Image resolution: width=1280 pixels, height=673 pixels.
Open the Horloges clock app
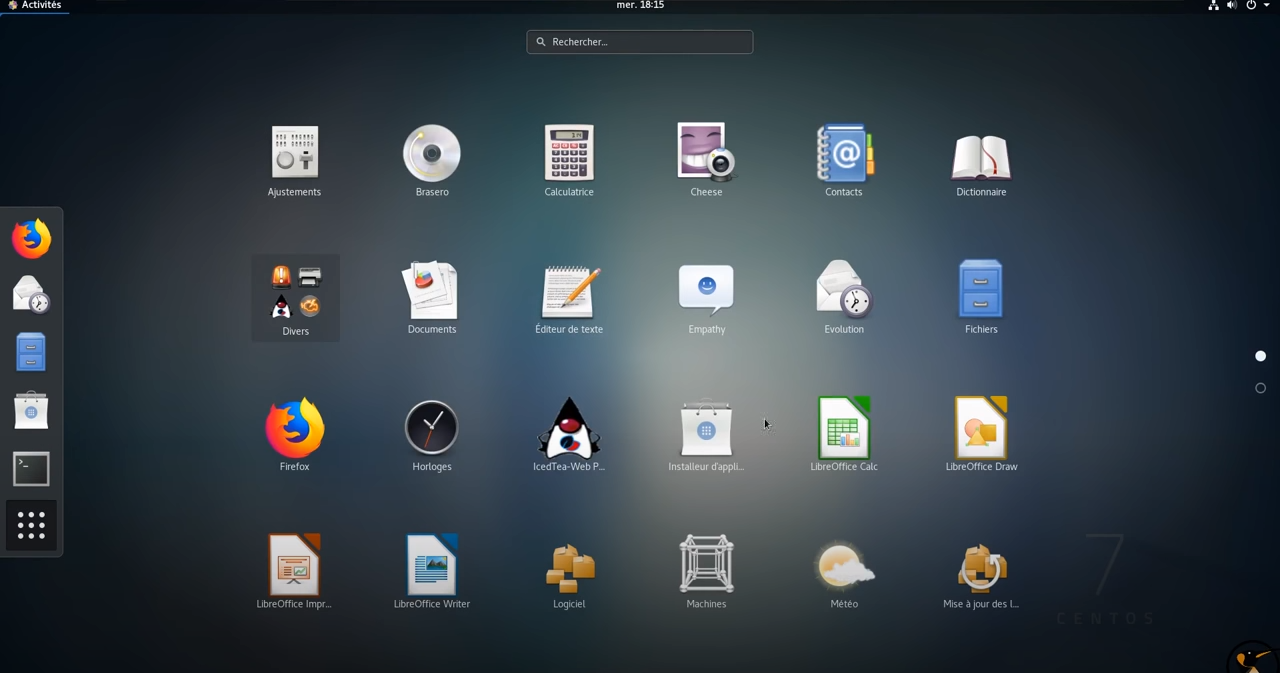(x=432, y=435)
